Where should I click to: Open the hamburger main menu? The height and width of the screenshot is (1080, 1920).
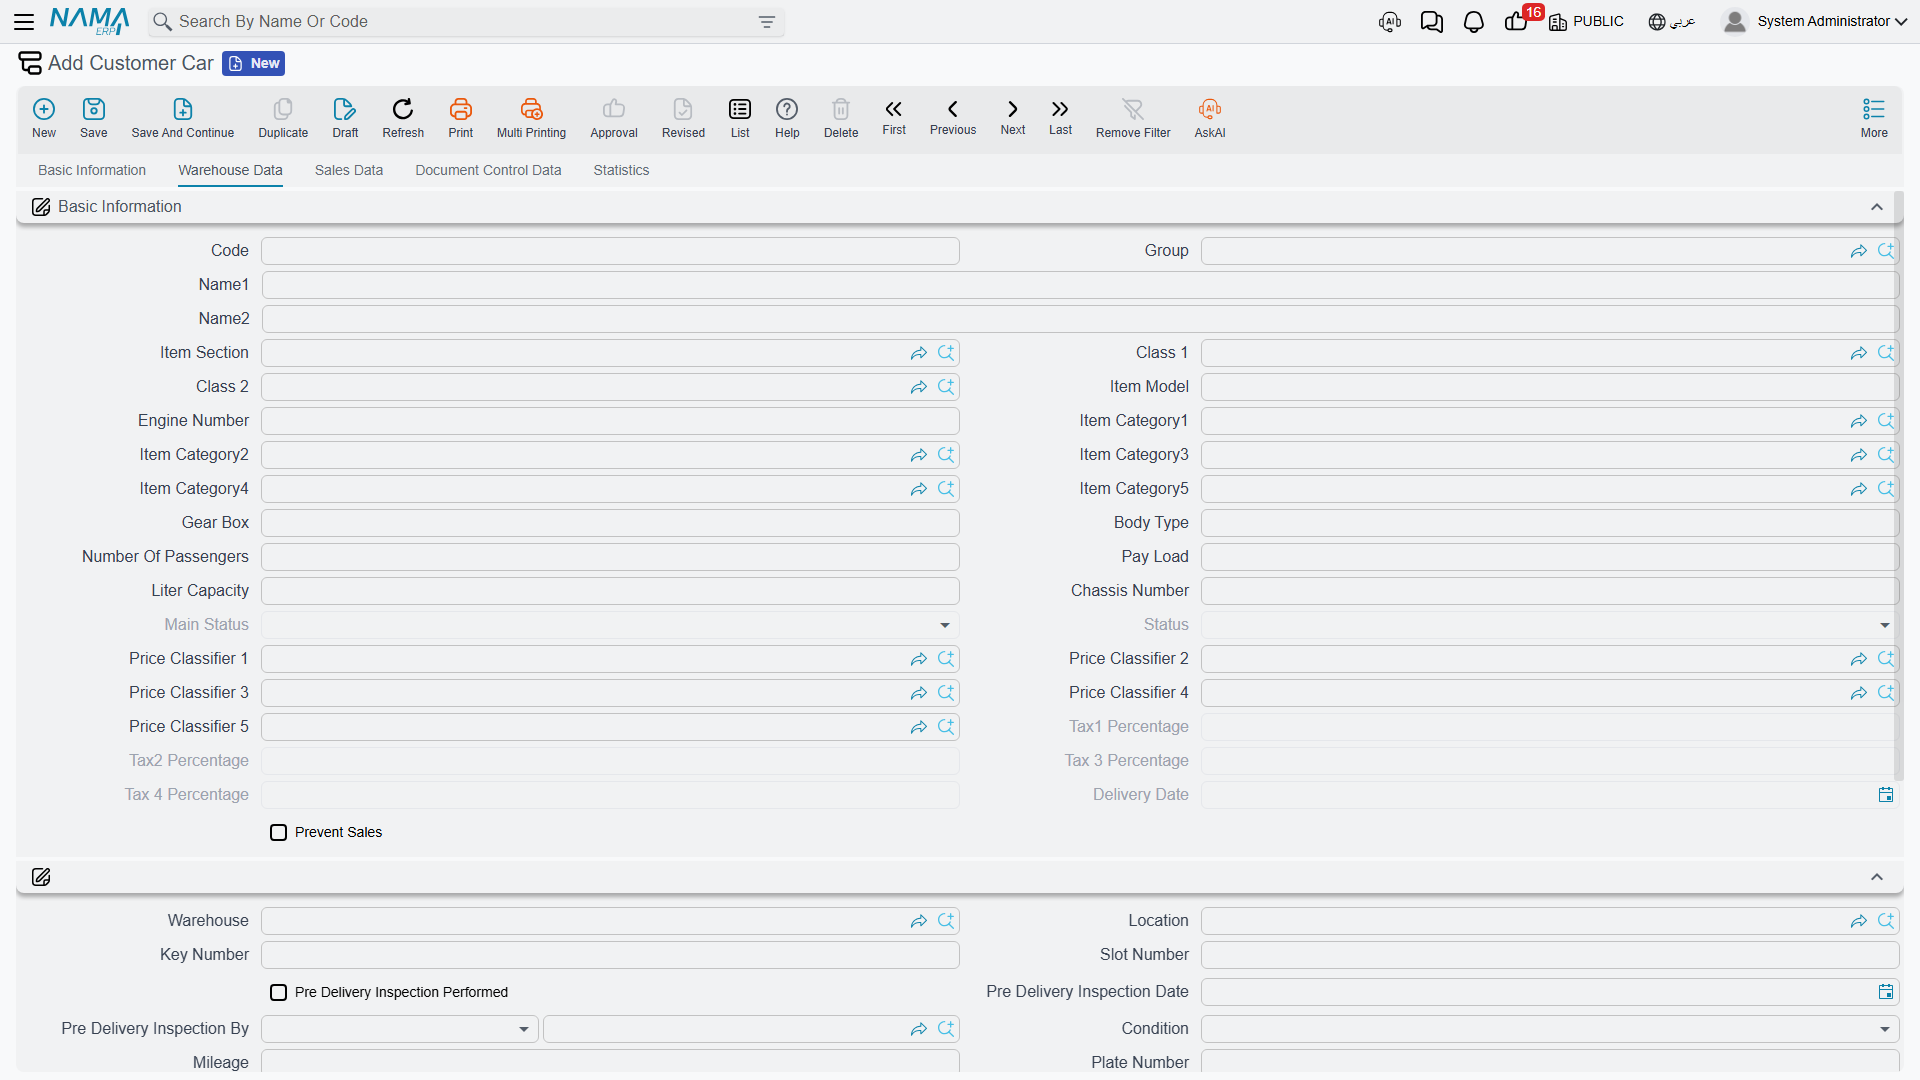[24, 21]
